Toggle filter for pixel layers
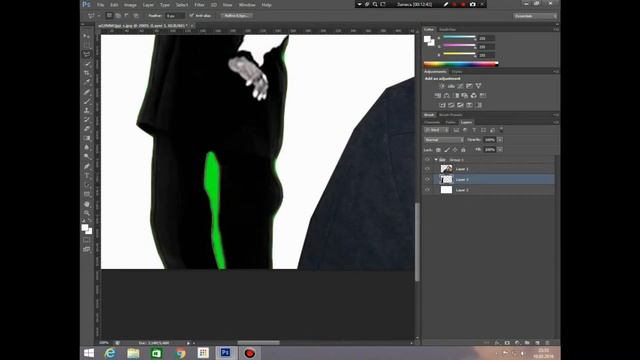 tap(456, 130)
